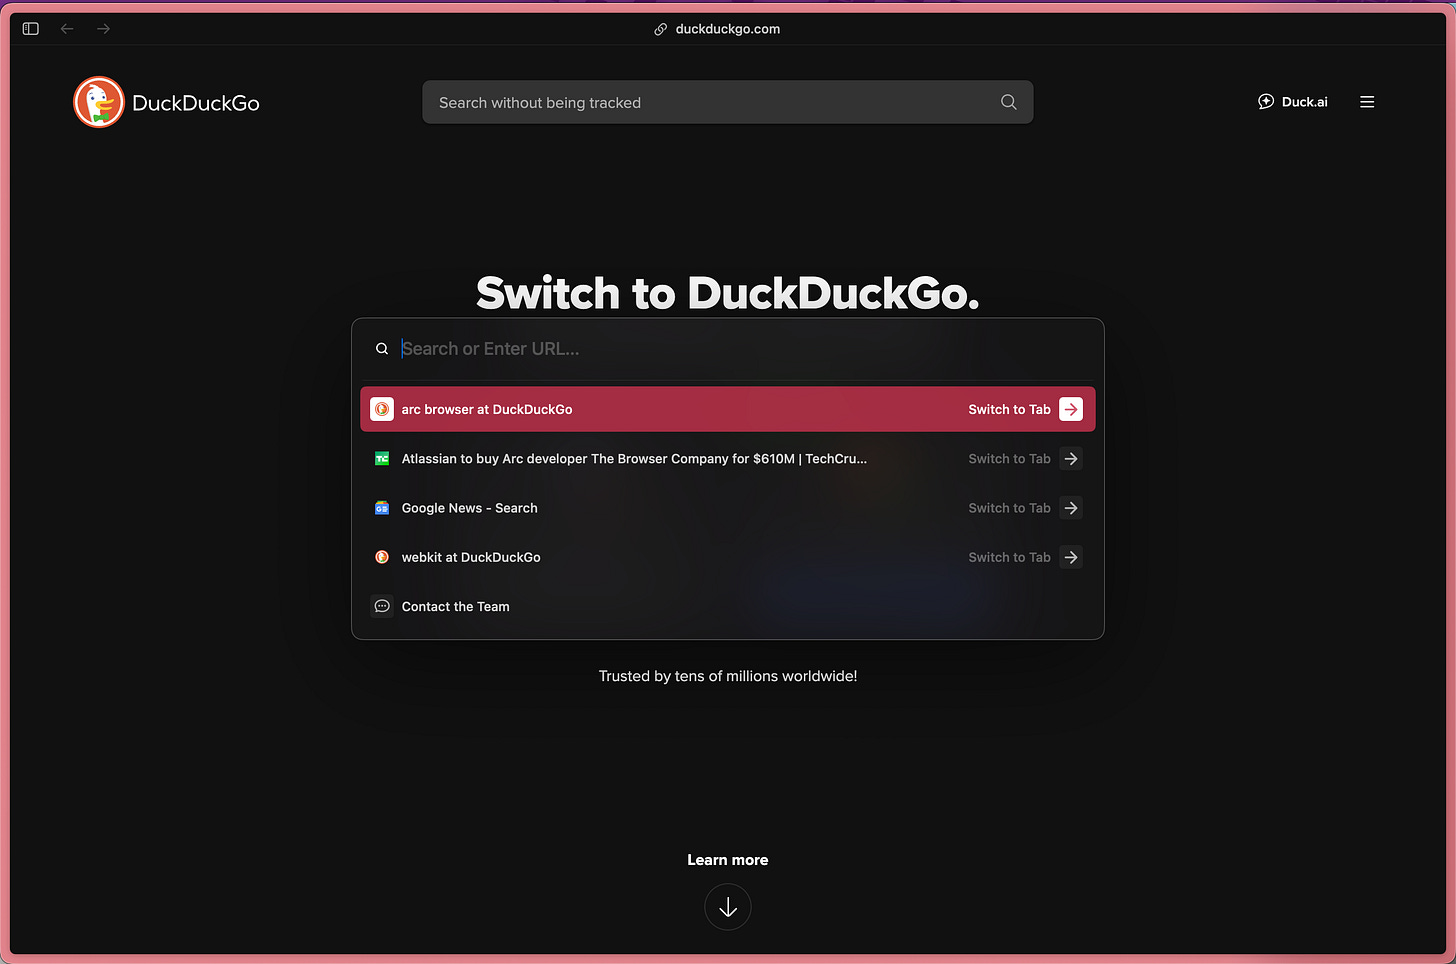1456x964 pixels.
Task: Click Switch to Tab on Atlassian row
Action: click(x=1009, y=459)
